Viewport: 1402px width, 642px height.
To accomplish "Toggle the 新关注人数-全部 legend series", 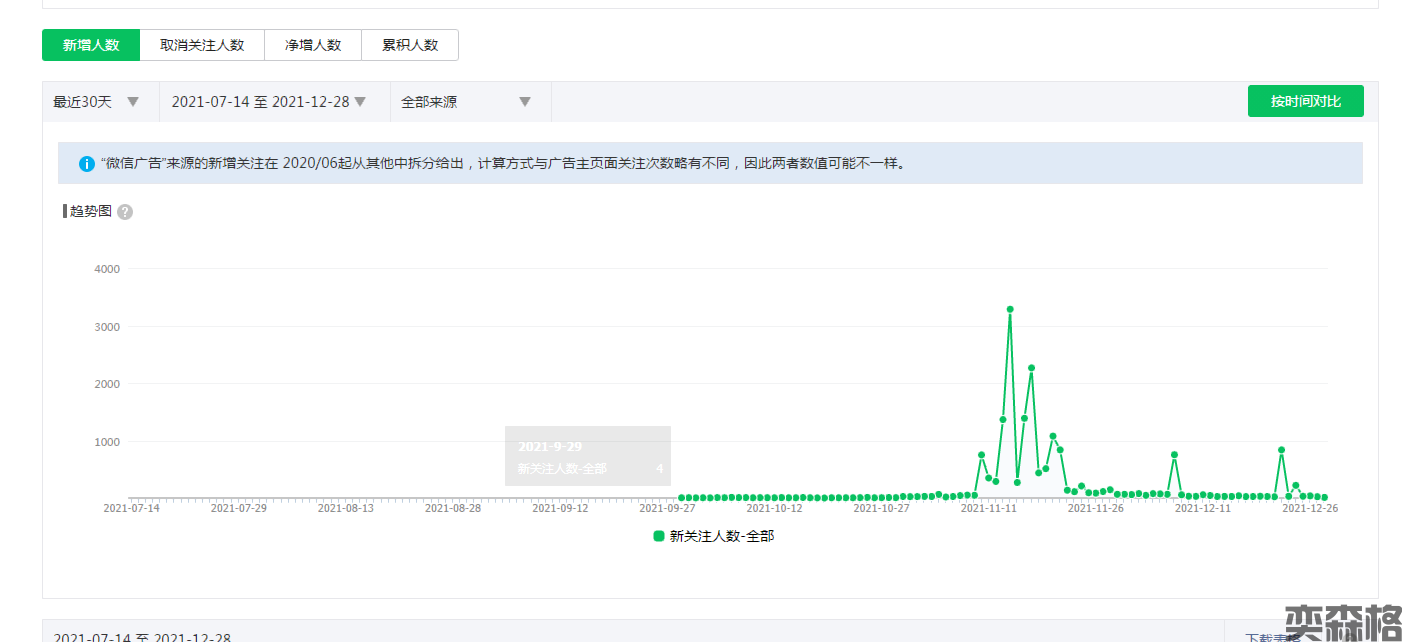I will [713, 536].
